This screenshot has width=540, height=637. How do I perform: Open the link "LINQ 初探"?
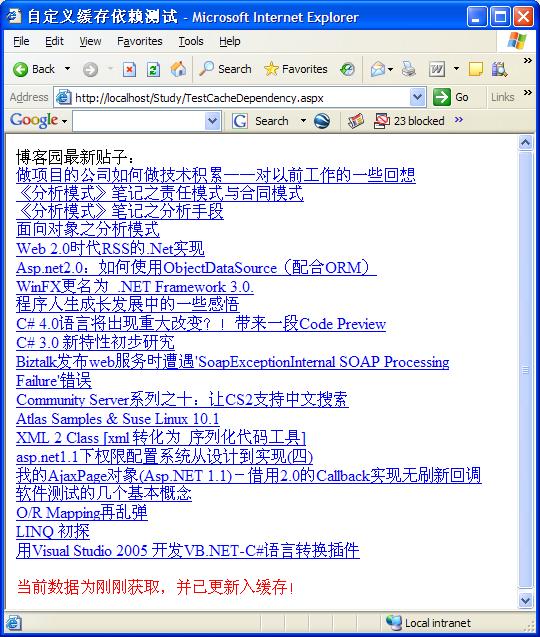point(53,532)
